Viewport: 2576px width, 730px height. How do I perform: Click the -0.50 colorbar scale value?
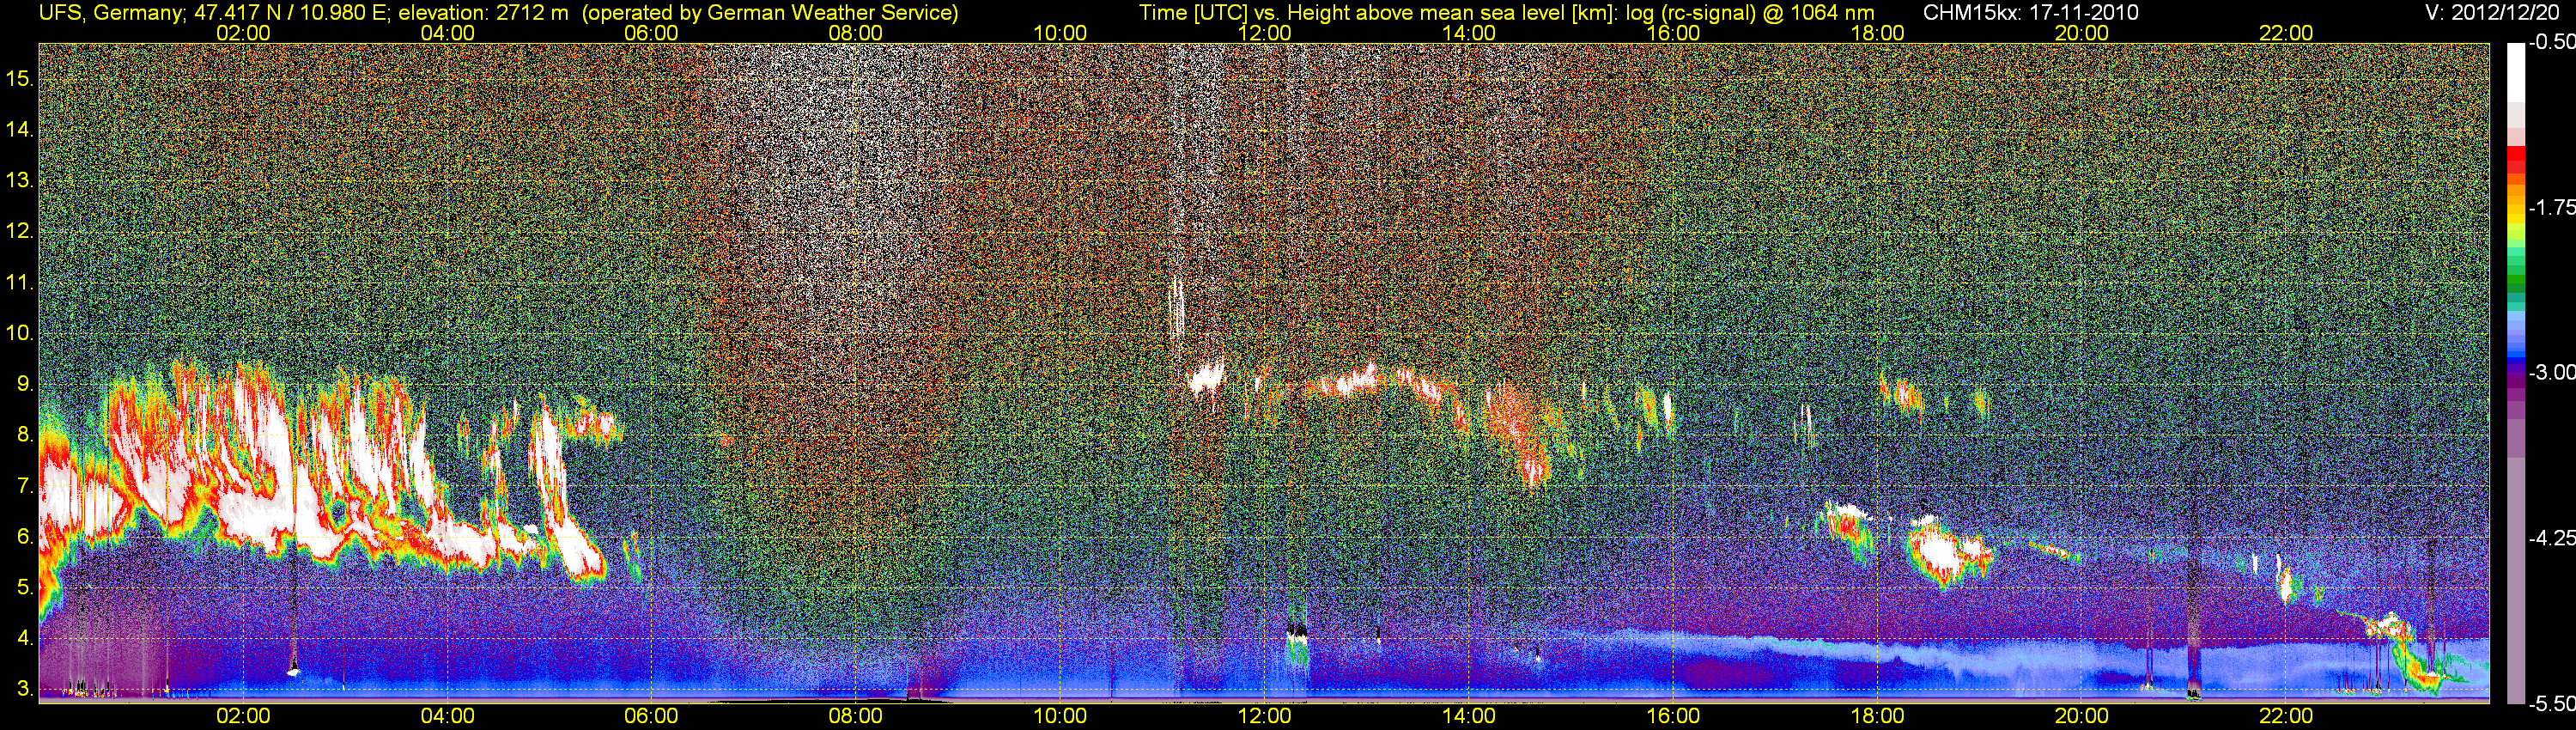pyautogui.click(x=2552, y=43)
